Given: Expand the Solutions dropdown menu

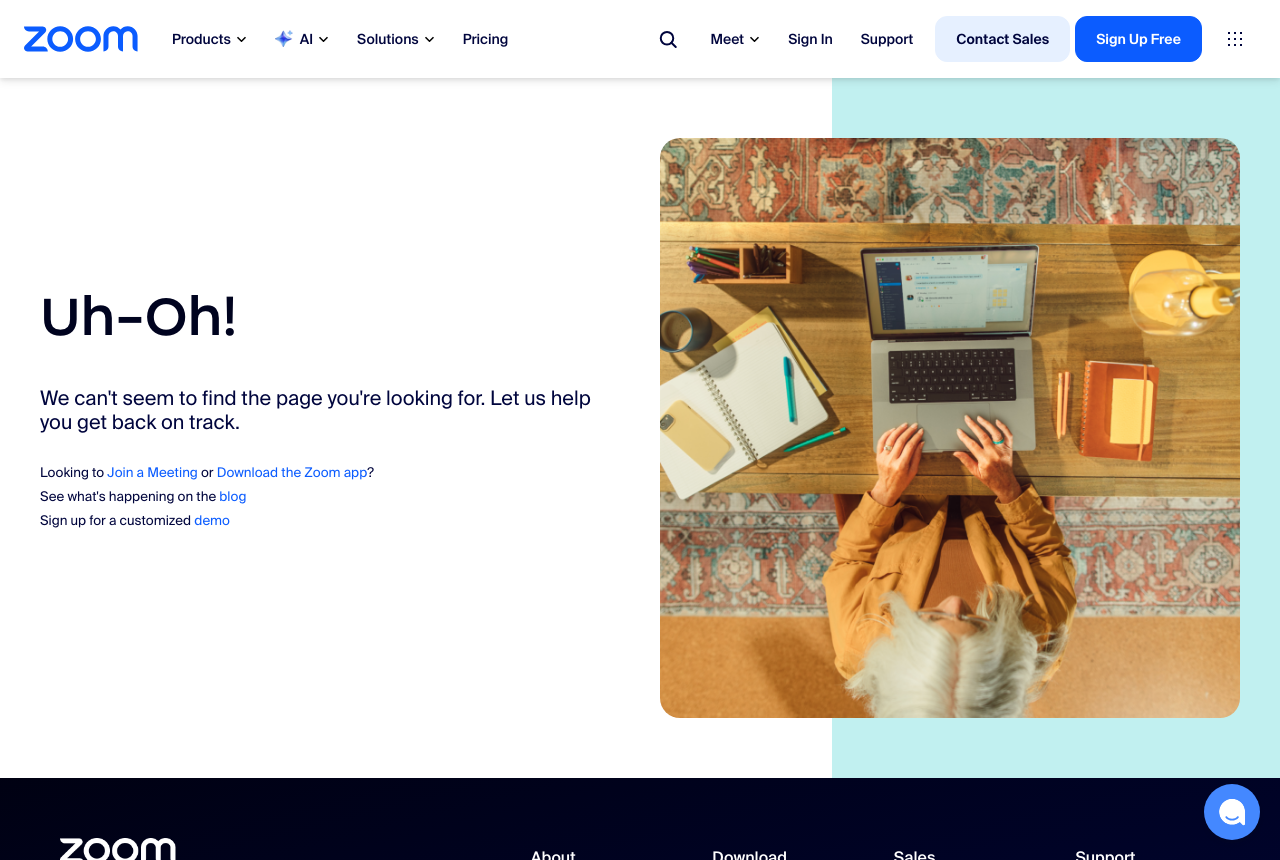Looking at the screenshot, I should click(396, 39).
